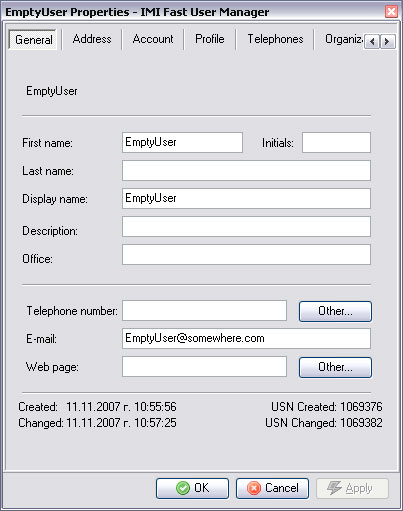Focus the Last name text box

click(x=246, y=170)
